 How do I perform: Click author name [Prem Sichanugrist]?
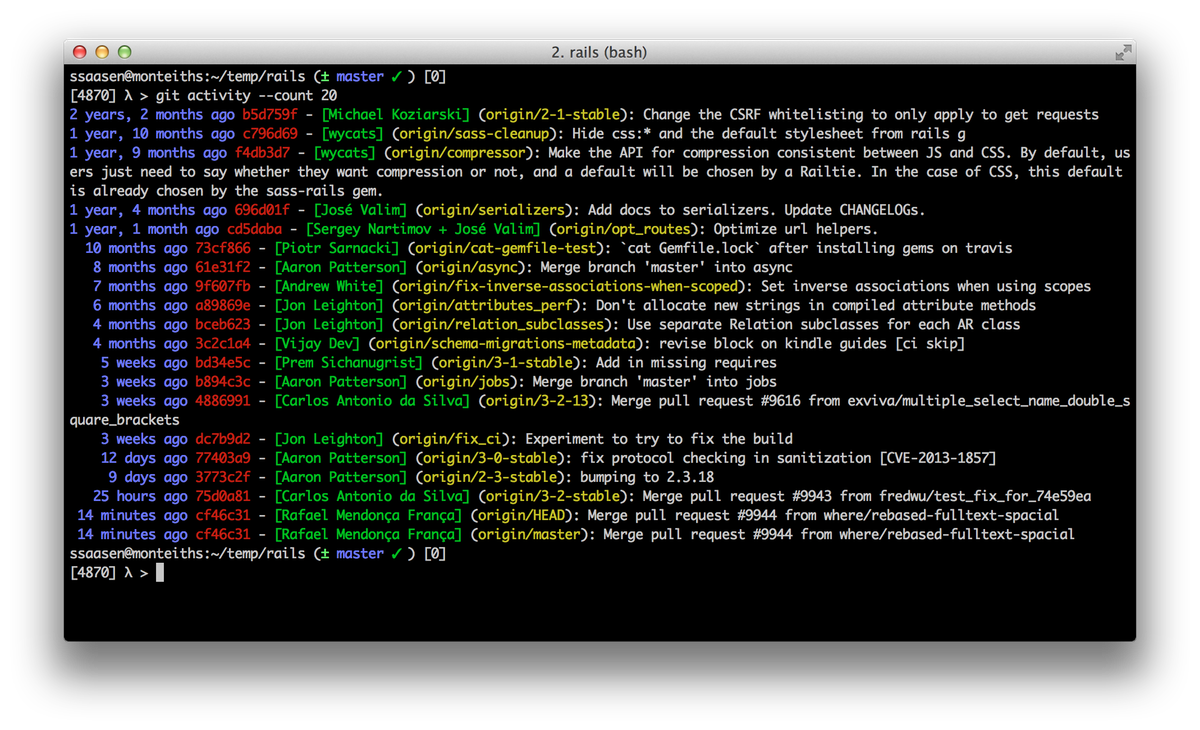(348, 362)
